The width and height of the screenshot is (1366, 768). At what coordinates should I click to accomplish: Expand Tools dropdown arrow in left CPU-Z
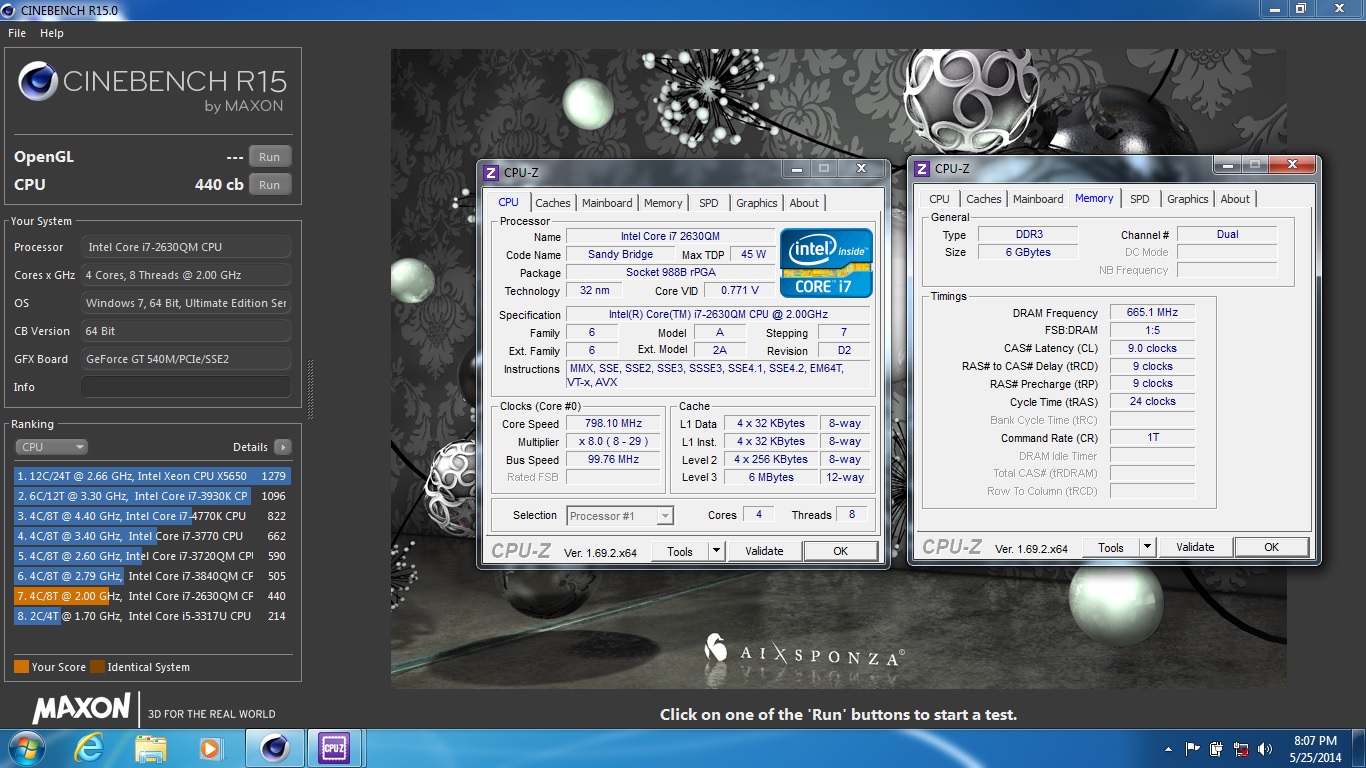click(716, 551)
